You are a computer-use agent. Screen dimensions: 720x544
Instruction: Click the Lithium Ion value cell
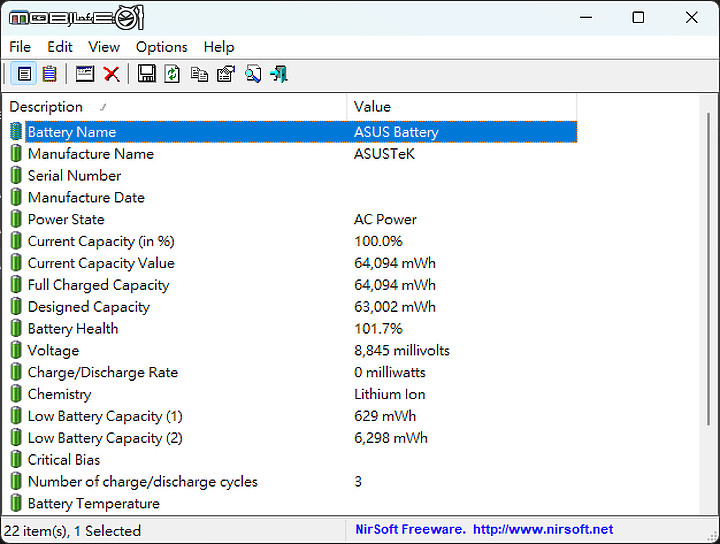390,394
